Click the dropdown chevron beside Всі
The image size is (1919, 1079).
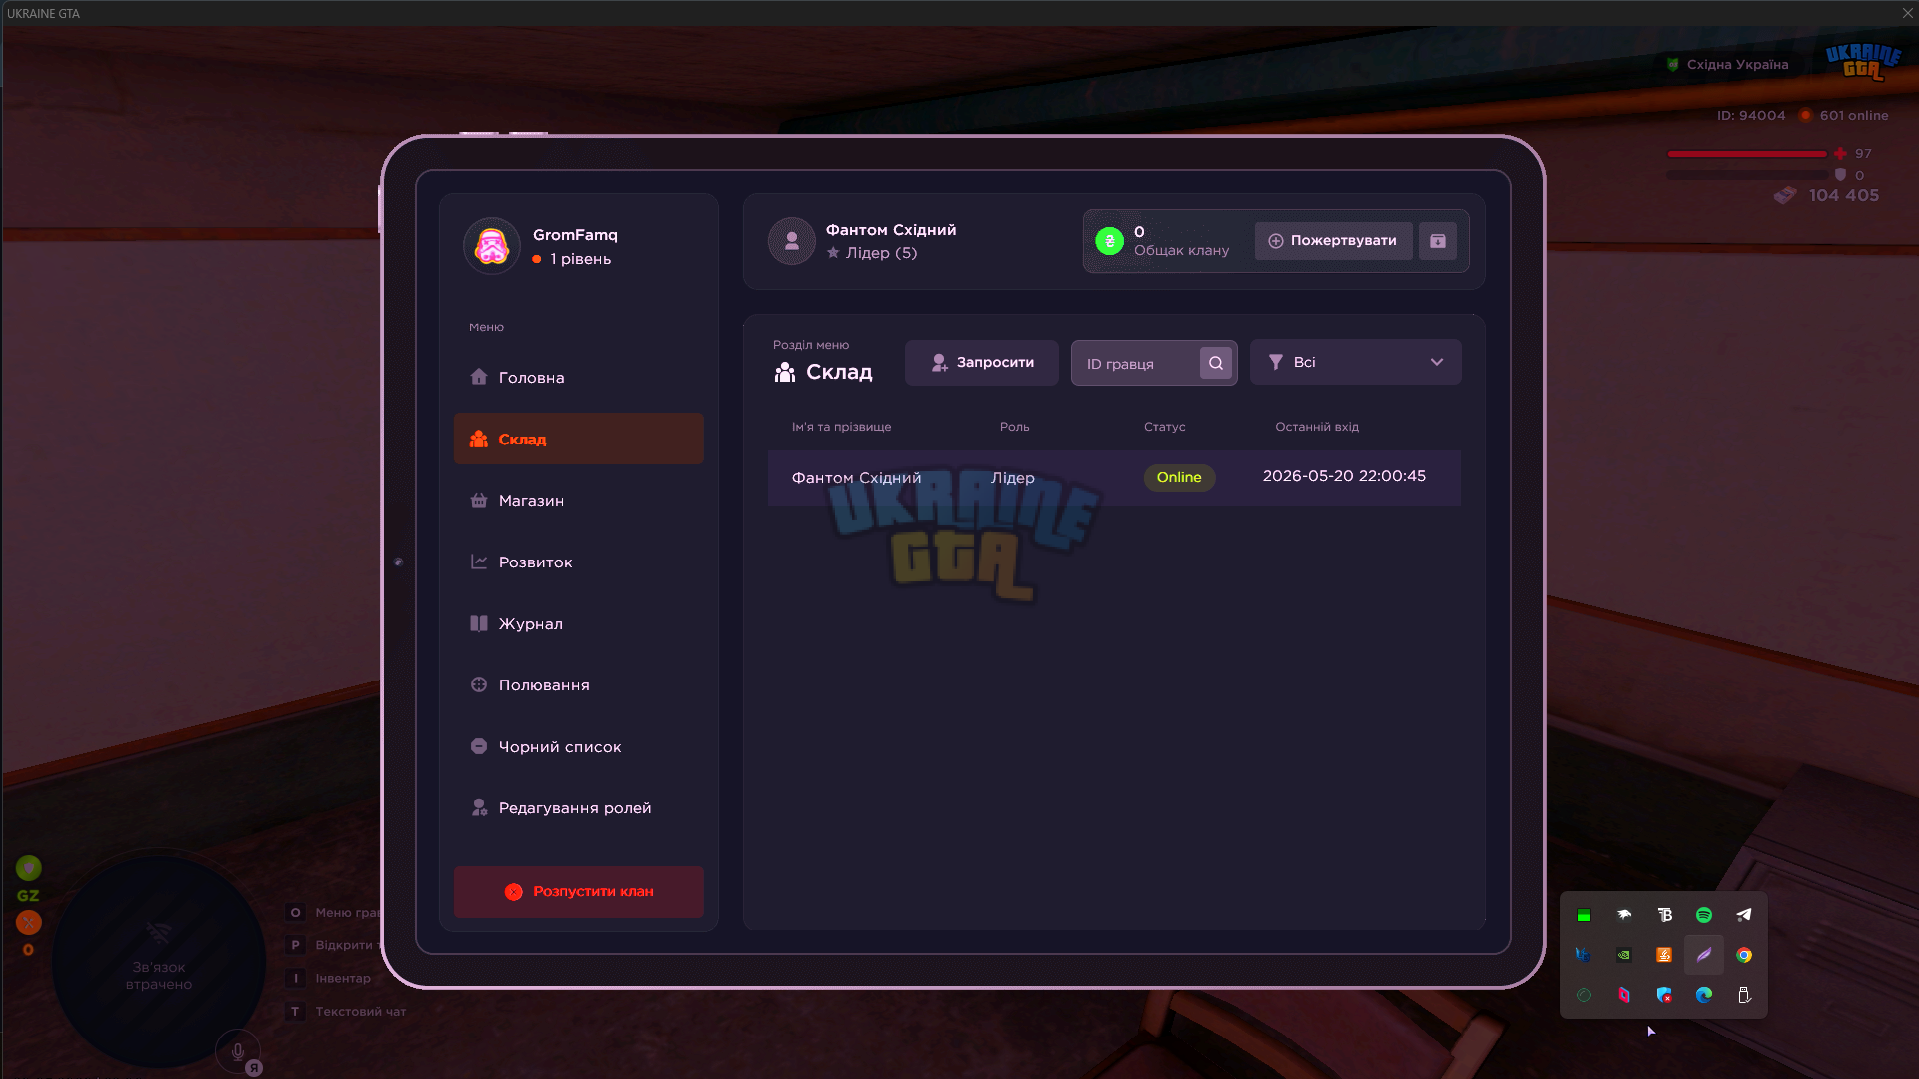click(x=1436, y=363)
